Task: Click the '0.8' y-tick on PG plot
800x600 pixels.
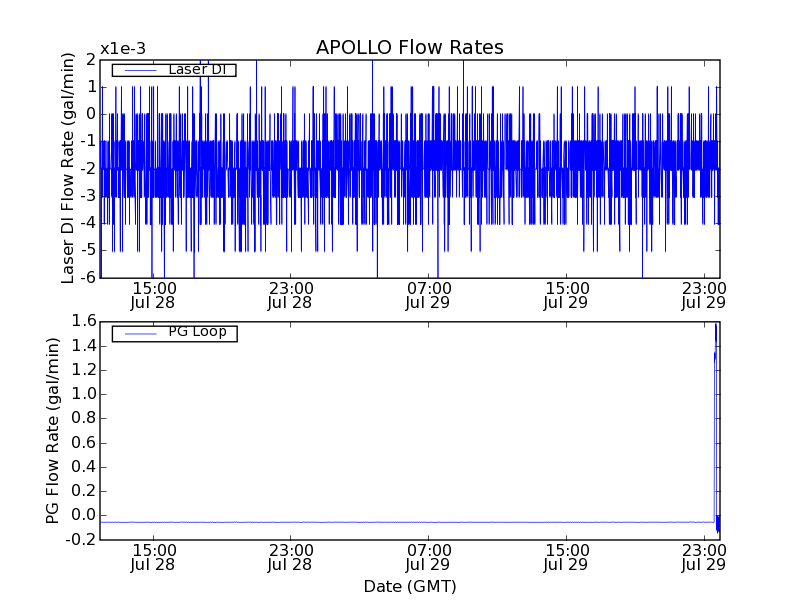Action: [84, 418]
